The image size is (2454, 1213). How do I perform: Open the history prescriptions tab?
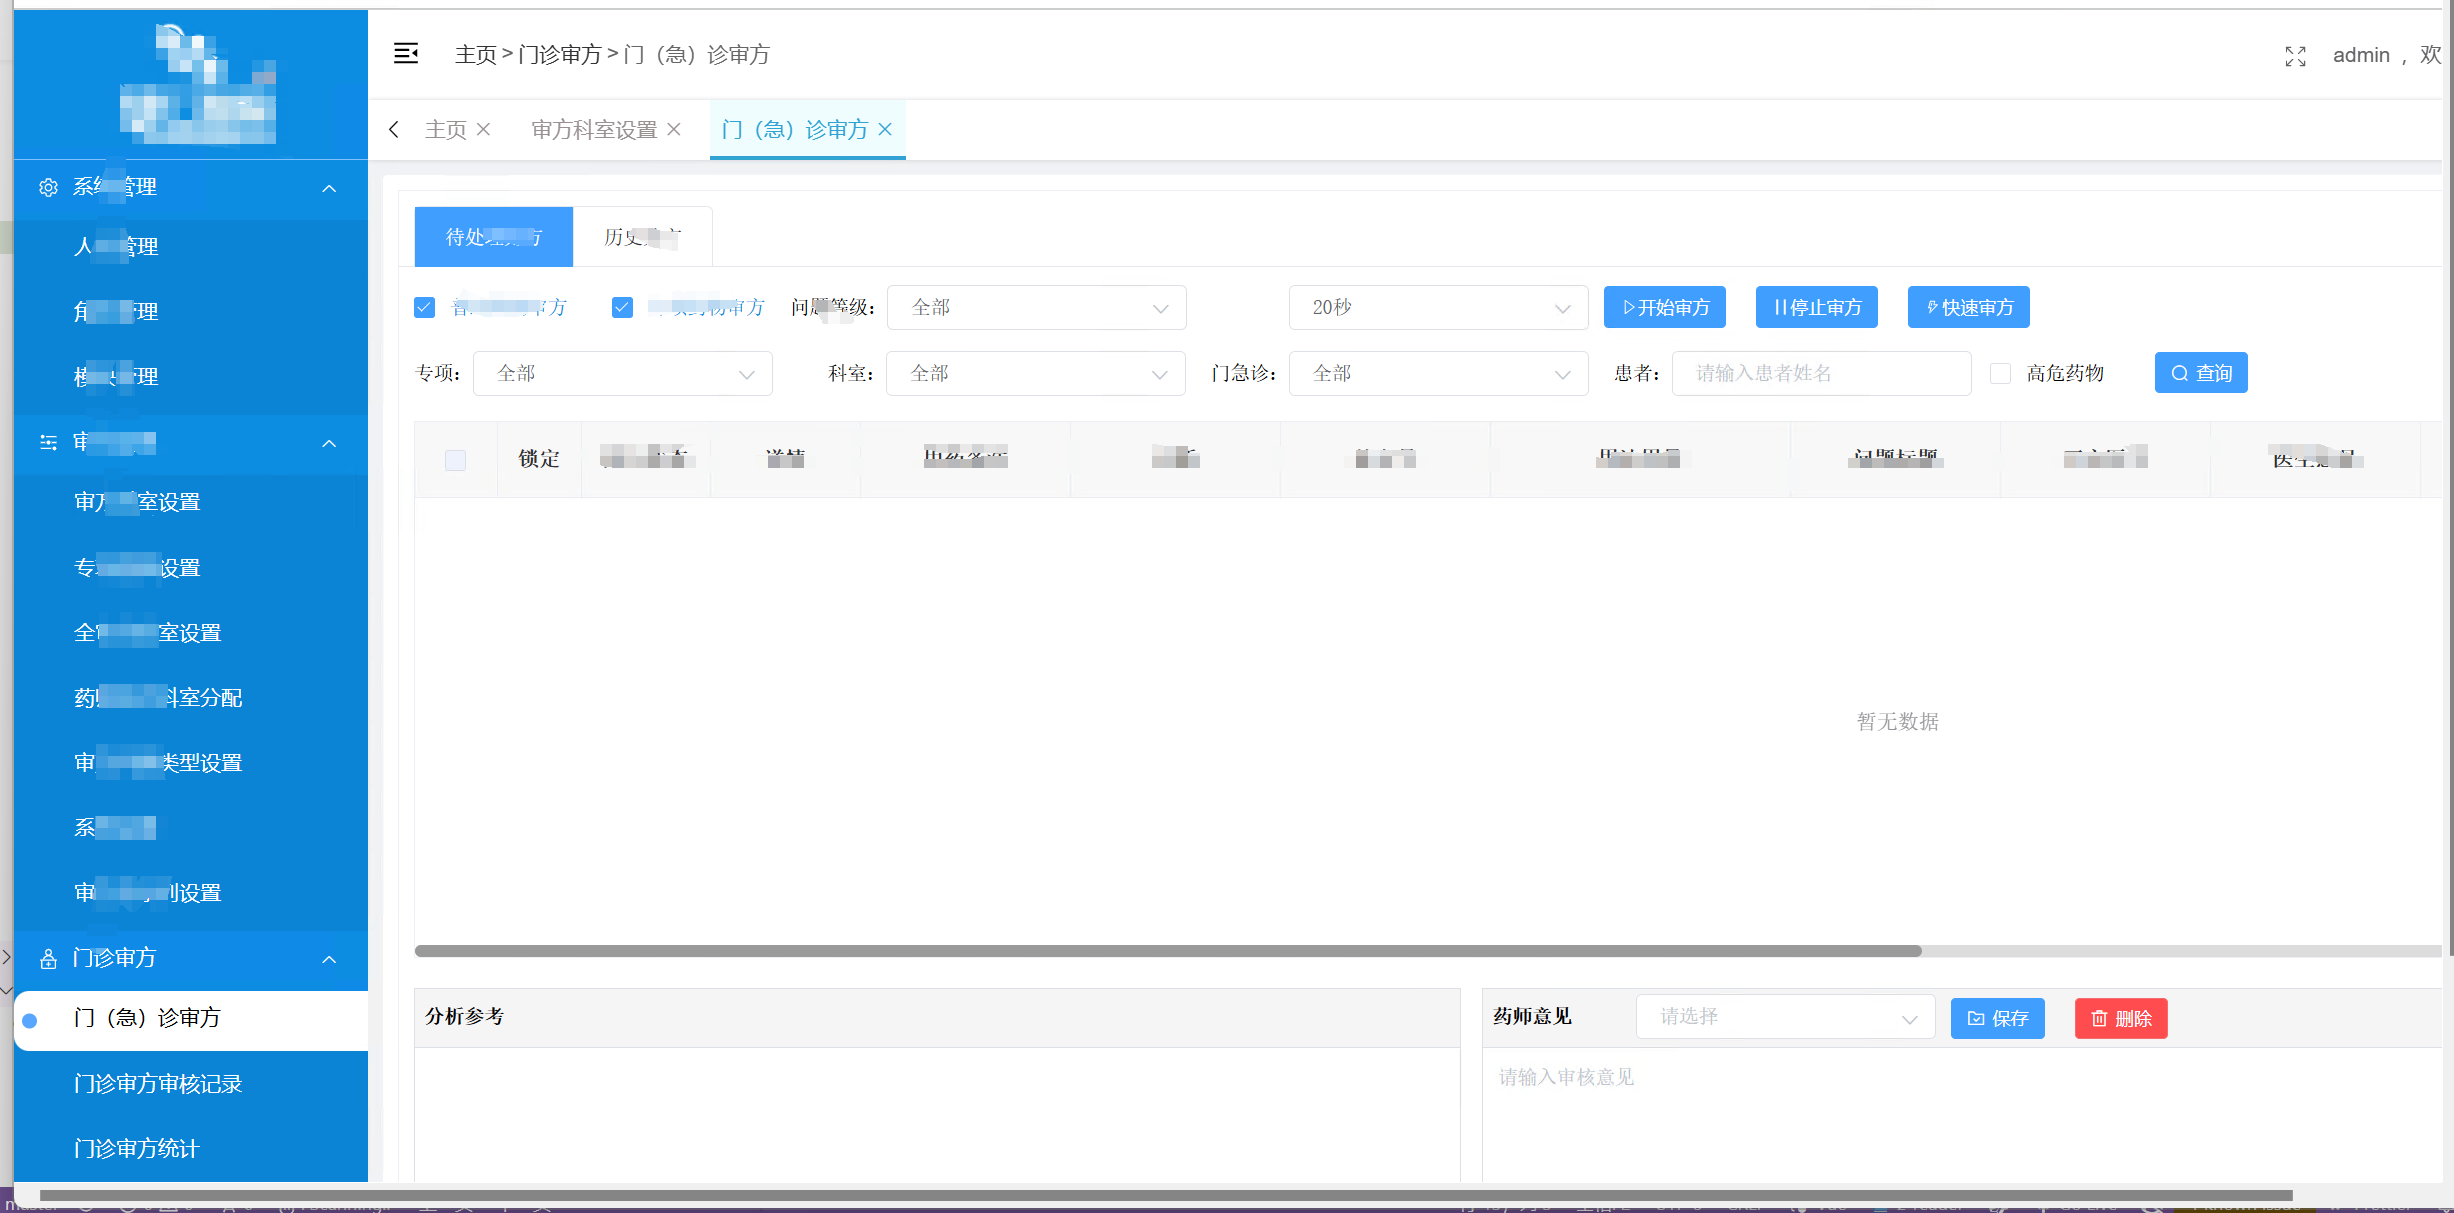[x=643, y=237]
